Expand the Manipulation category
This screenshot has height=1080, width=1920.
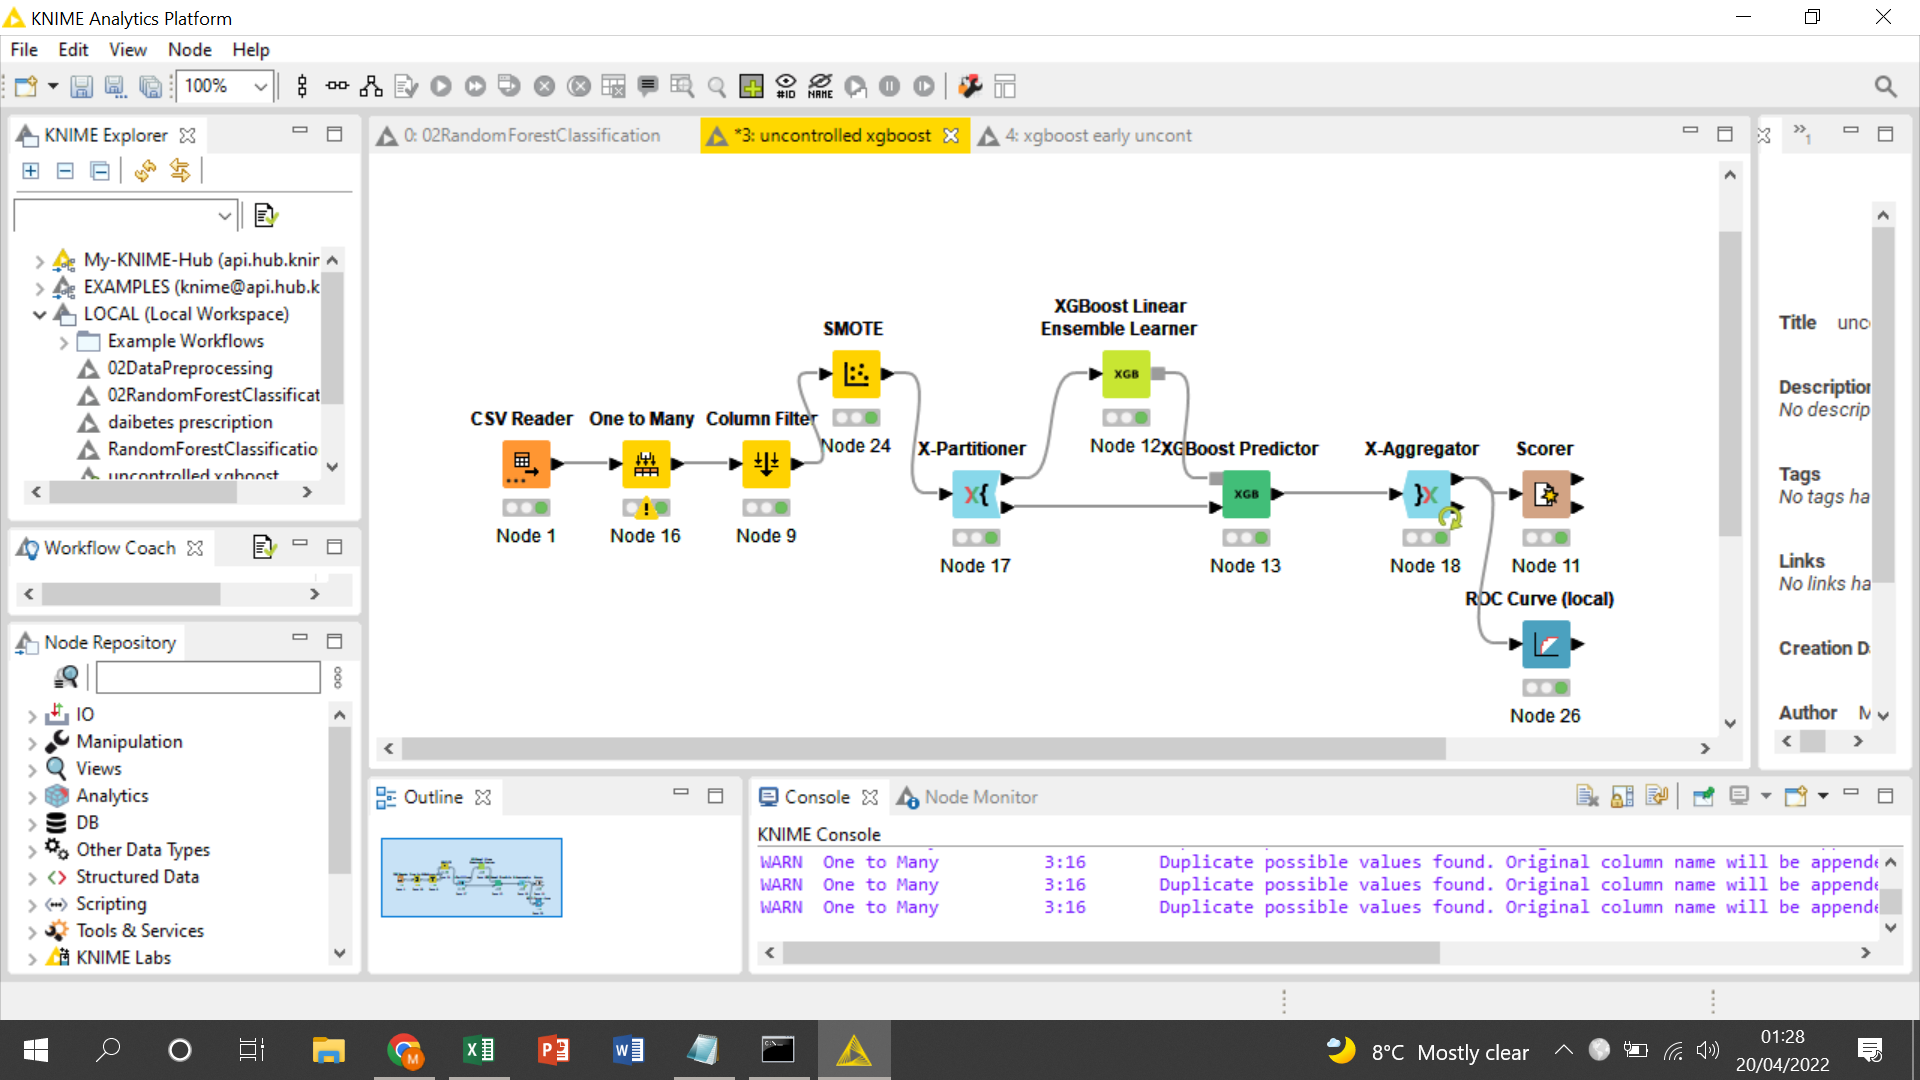32,743
